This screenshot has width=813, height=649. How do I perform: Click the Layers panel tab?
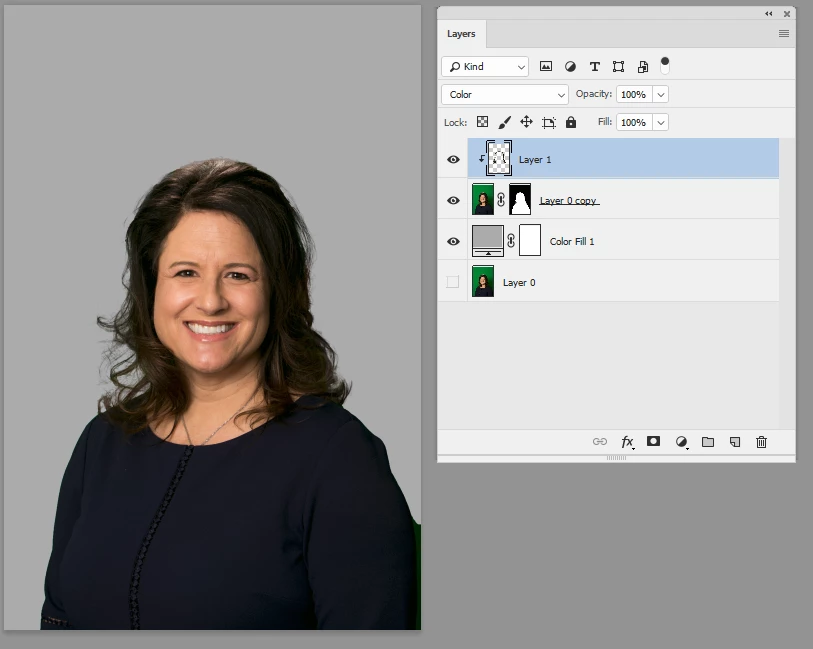461,34
